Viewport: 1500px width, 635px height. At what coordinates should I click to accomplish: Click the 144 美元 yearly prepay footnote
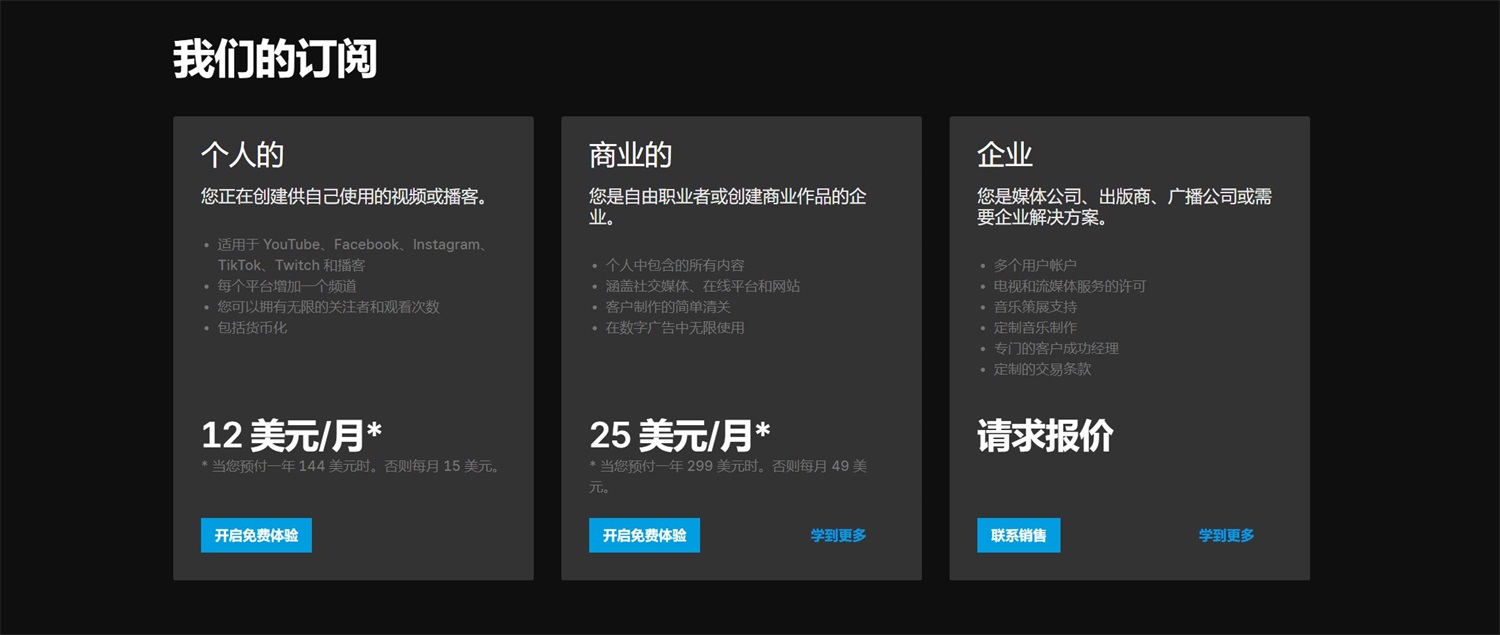[351, 466]
